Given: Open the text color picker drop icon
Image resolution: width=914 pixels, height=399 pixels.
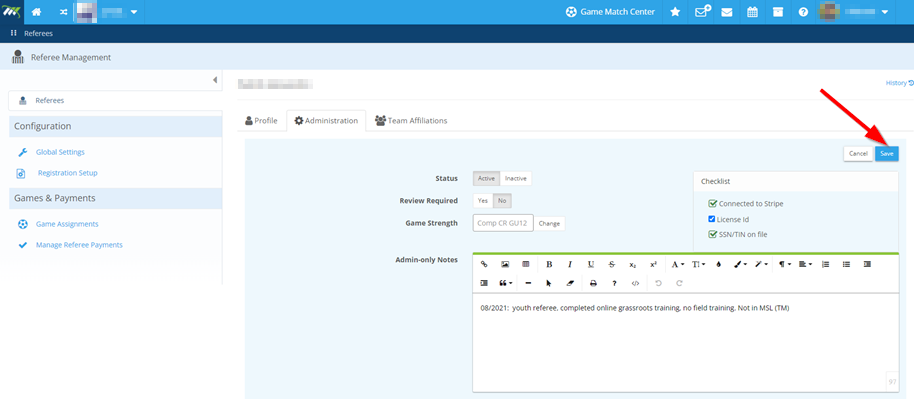Looking at the screenshot, I should pos(718,264).
